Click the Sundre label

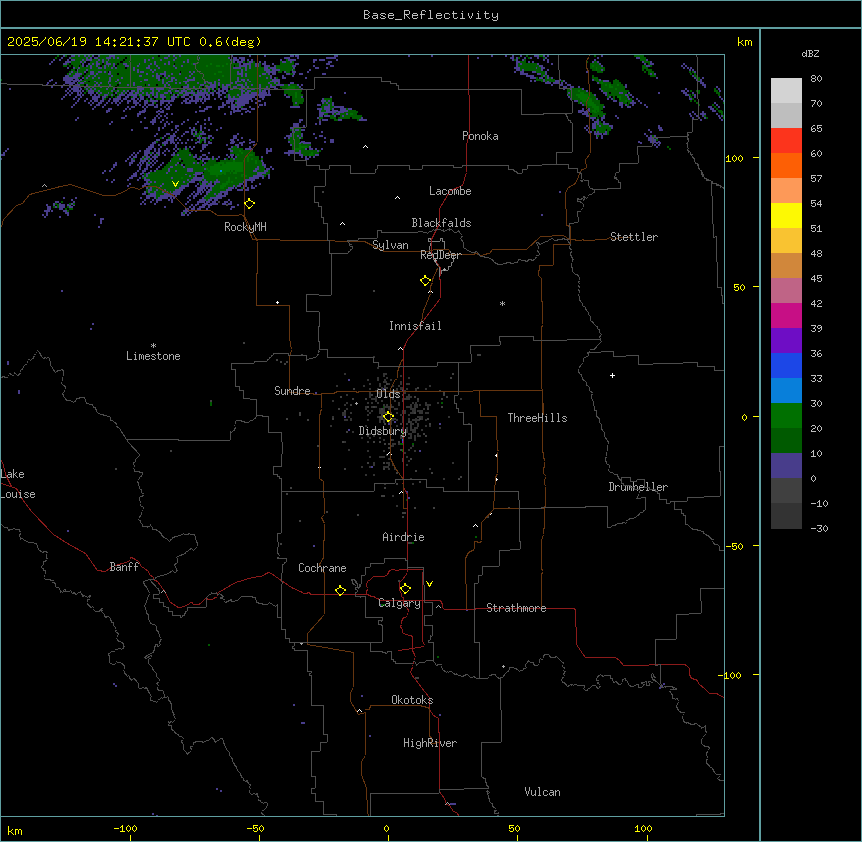coord(292,391)
